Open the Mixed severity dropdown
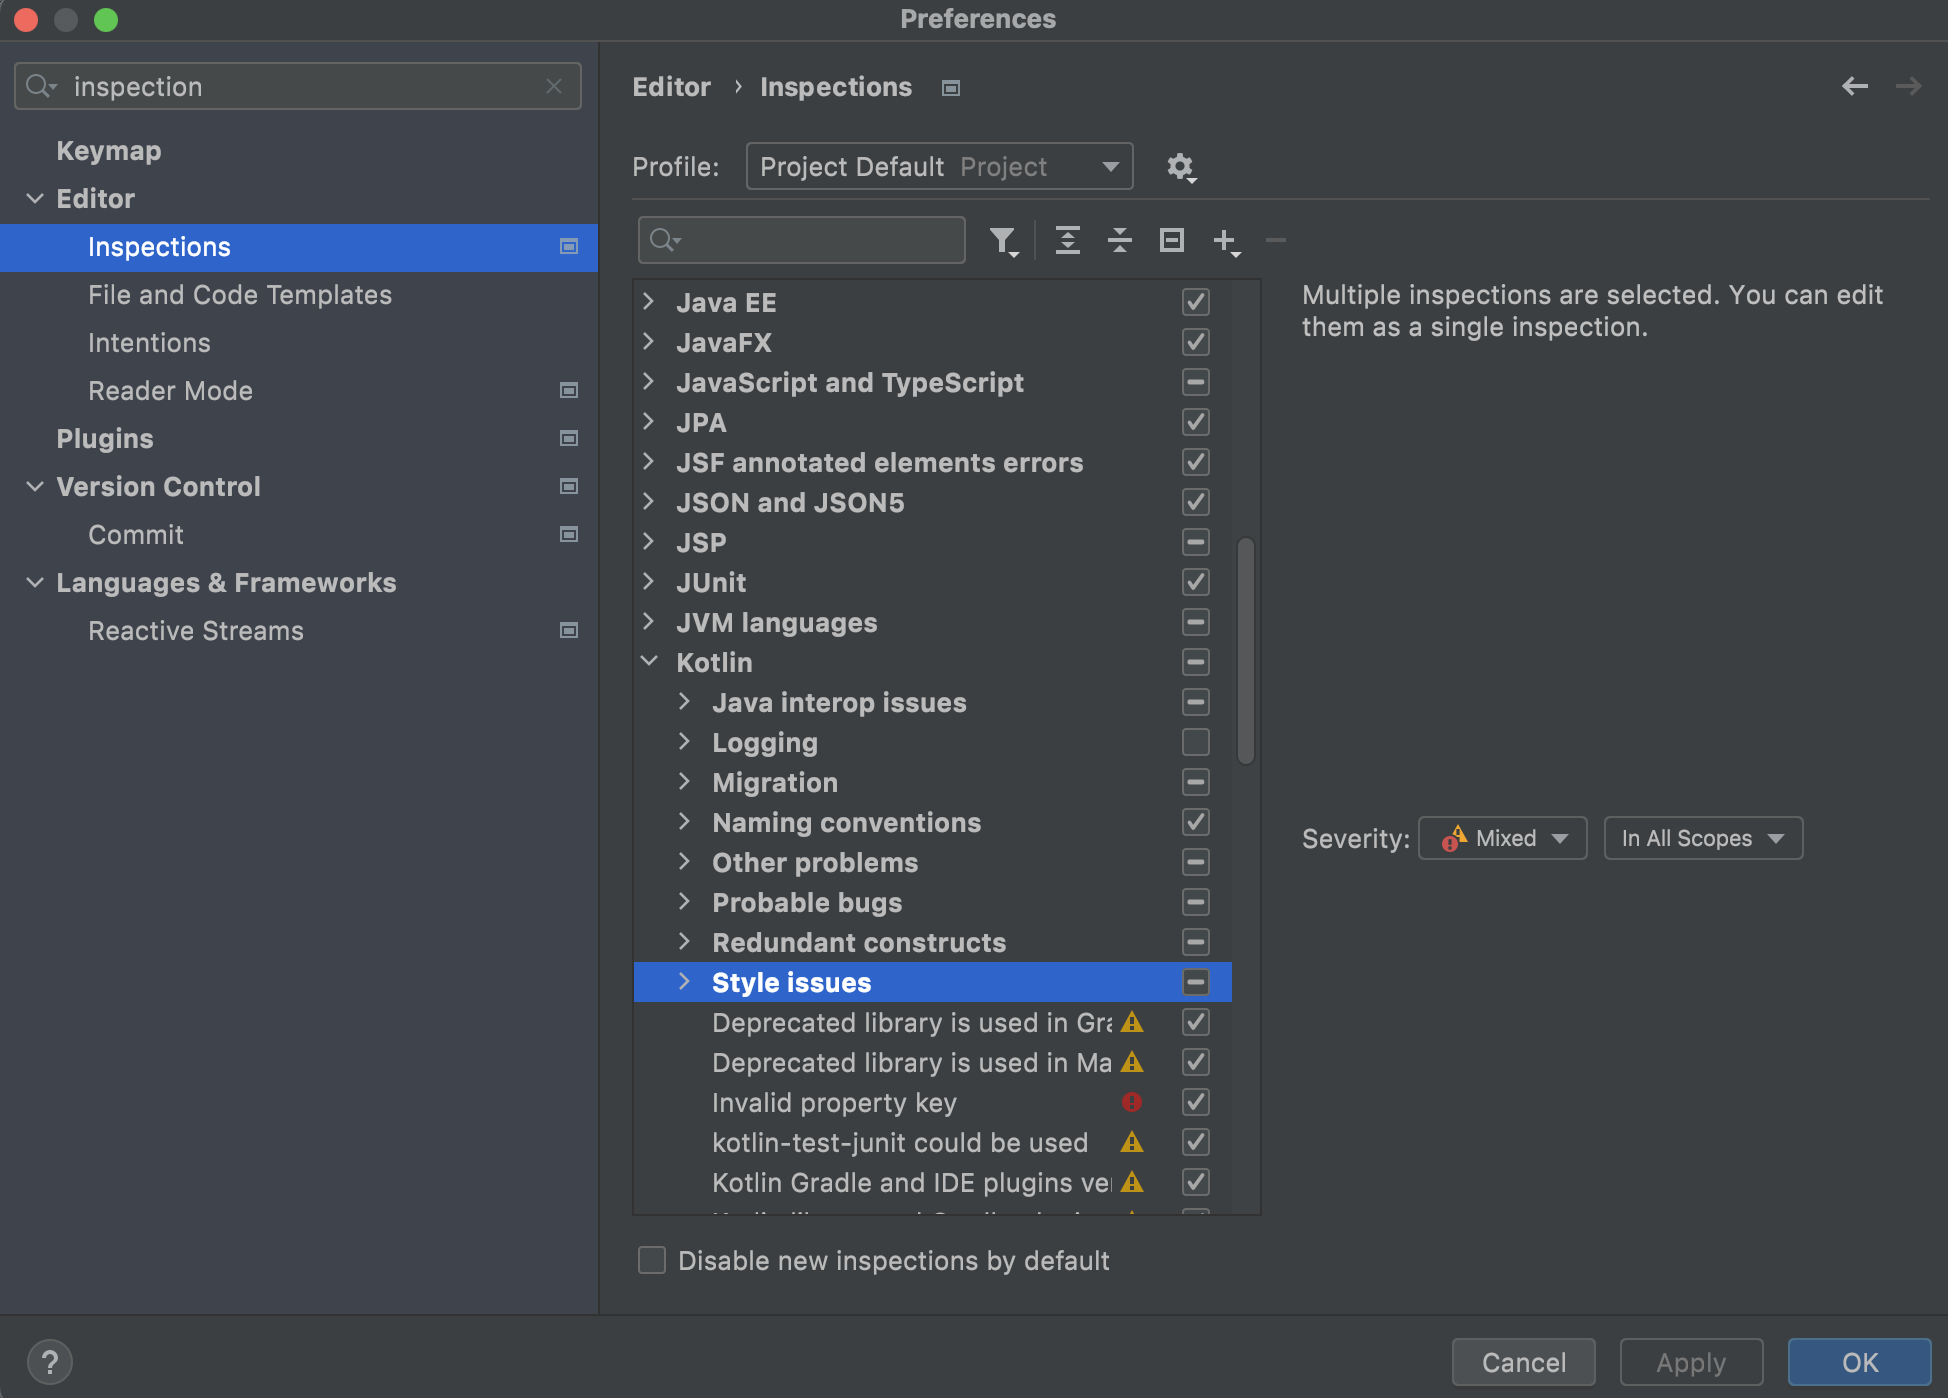The width and height of the screenshot is (1948, 1398). [1502, 838]
